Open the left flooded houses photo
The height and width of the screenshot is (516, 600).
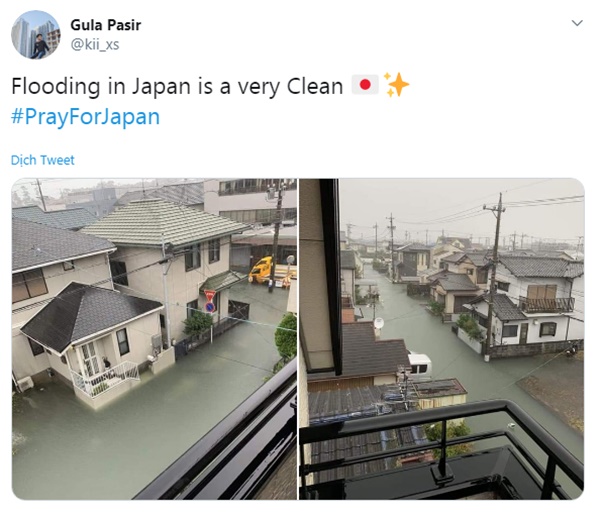coord(154,338)
